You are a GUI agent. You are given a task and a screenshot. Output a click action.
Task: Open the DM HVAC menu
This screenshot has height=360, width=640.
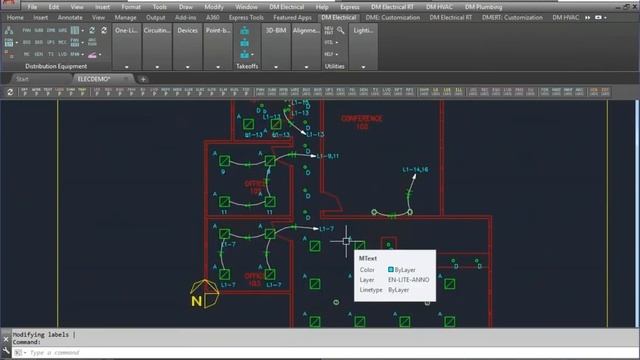click(439, 7)
